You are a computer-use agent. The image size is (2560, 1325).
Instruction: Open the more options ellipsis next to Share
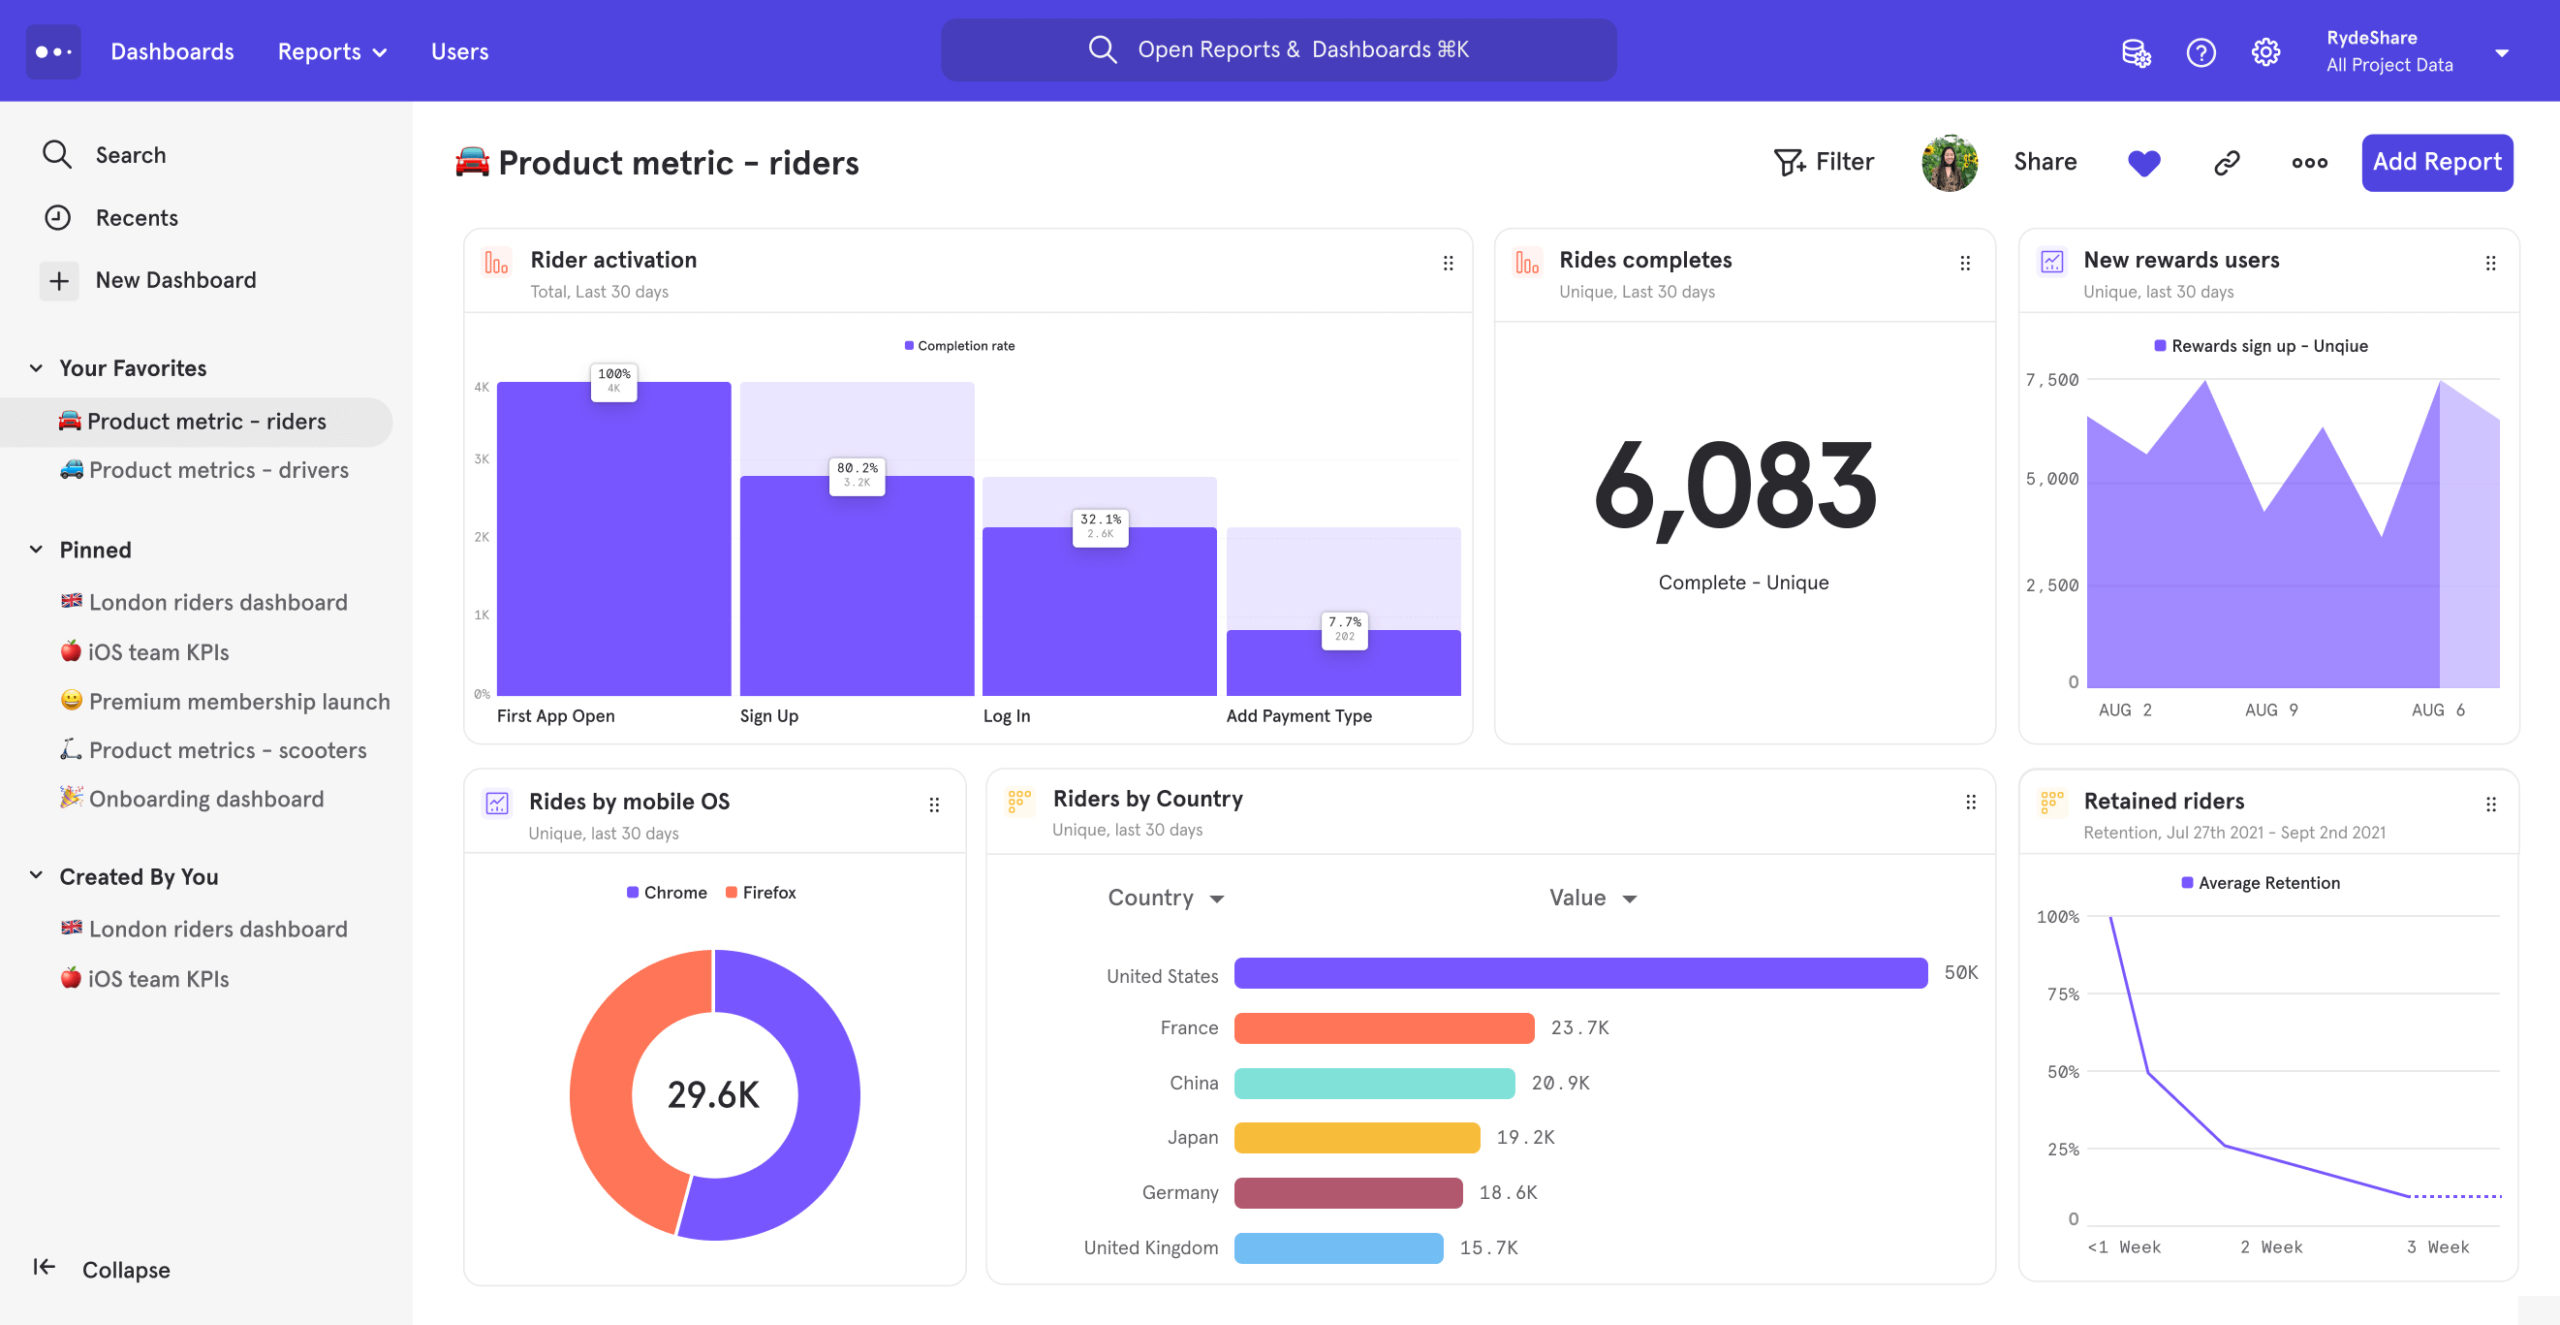click(2308, 162)
